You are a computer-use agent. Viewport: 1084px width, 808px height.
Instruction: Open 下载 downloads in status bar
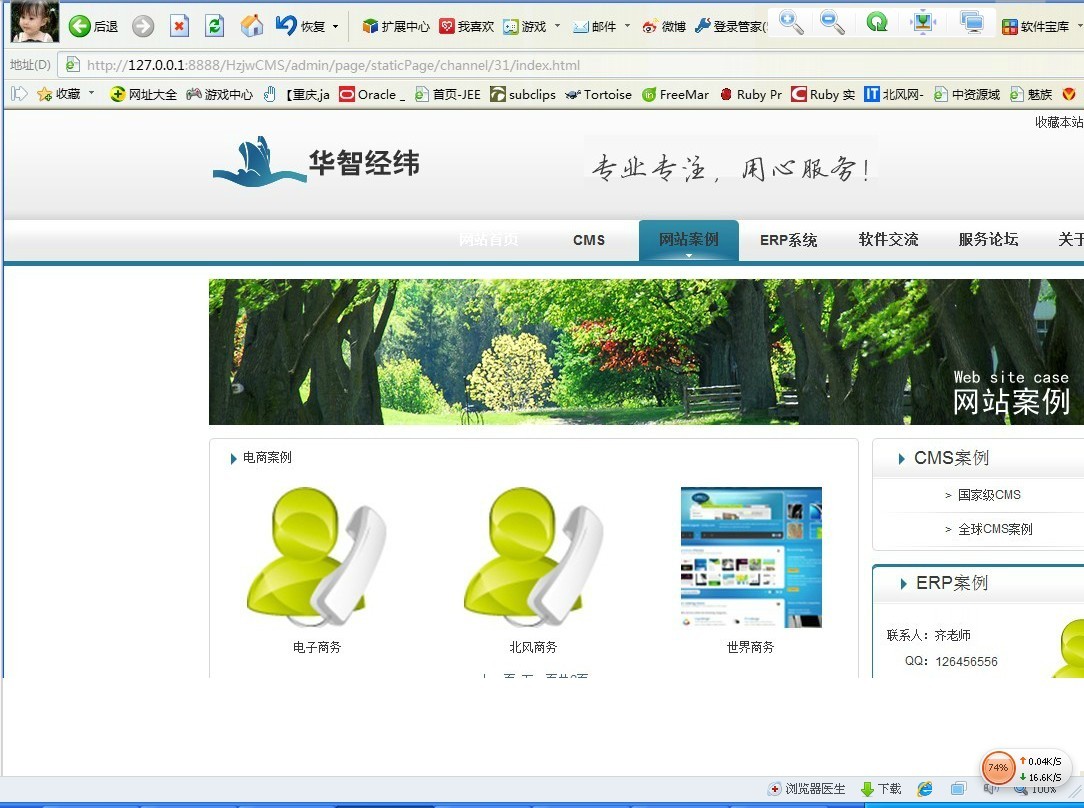point(881,789)
